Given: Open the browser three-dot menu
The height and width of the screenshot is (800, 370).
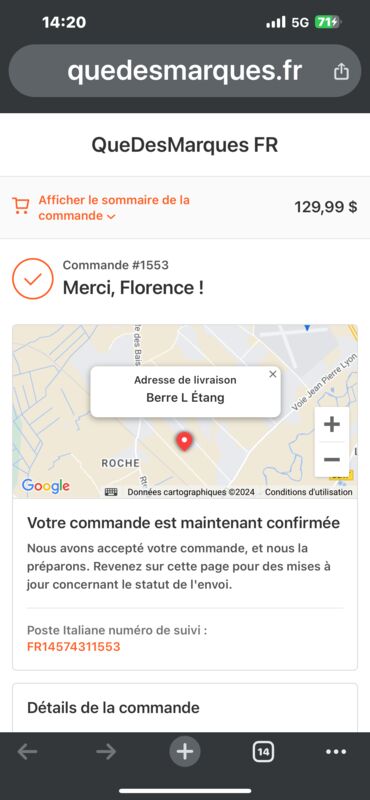Looking at the screenshot, I should tap(336, 752).
